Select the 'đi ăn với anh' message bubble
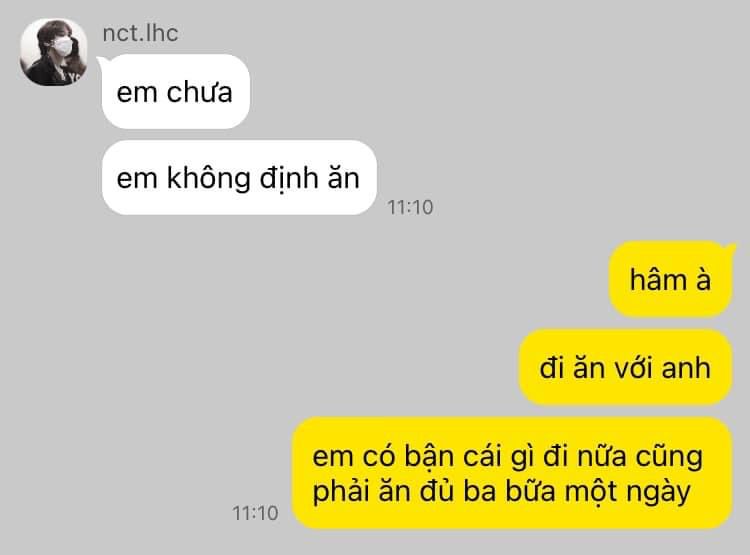This screenshot has width=750, height=555. coord(626,367)
